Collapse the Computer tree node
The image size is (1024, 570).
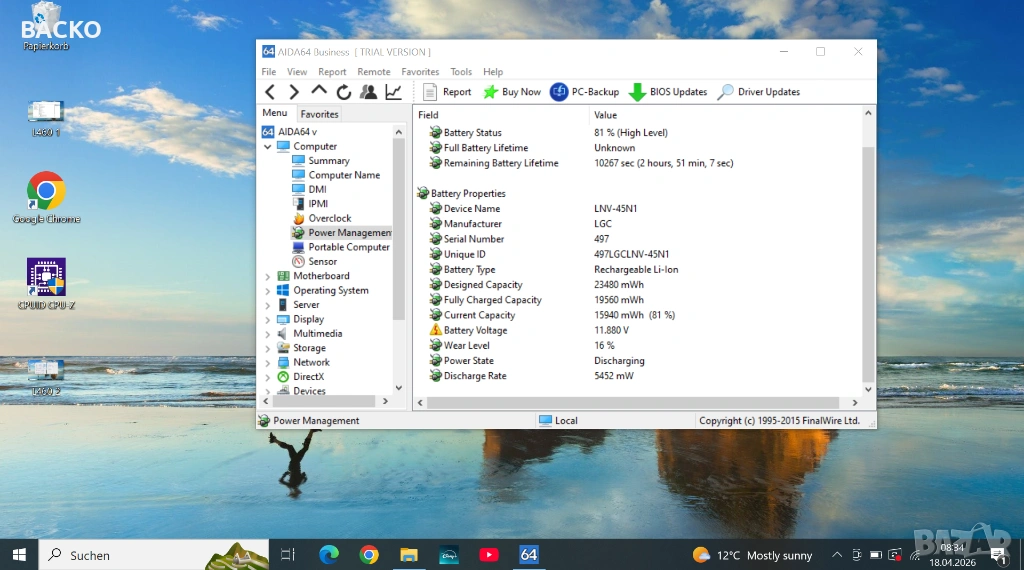268,147
